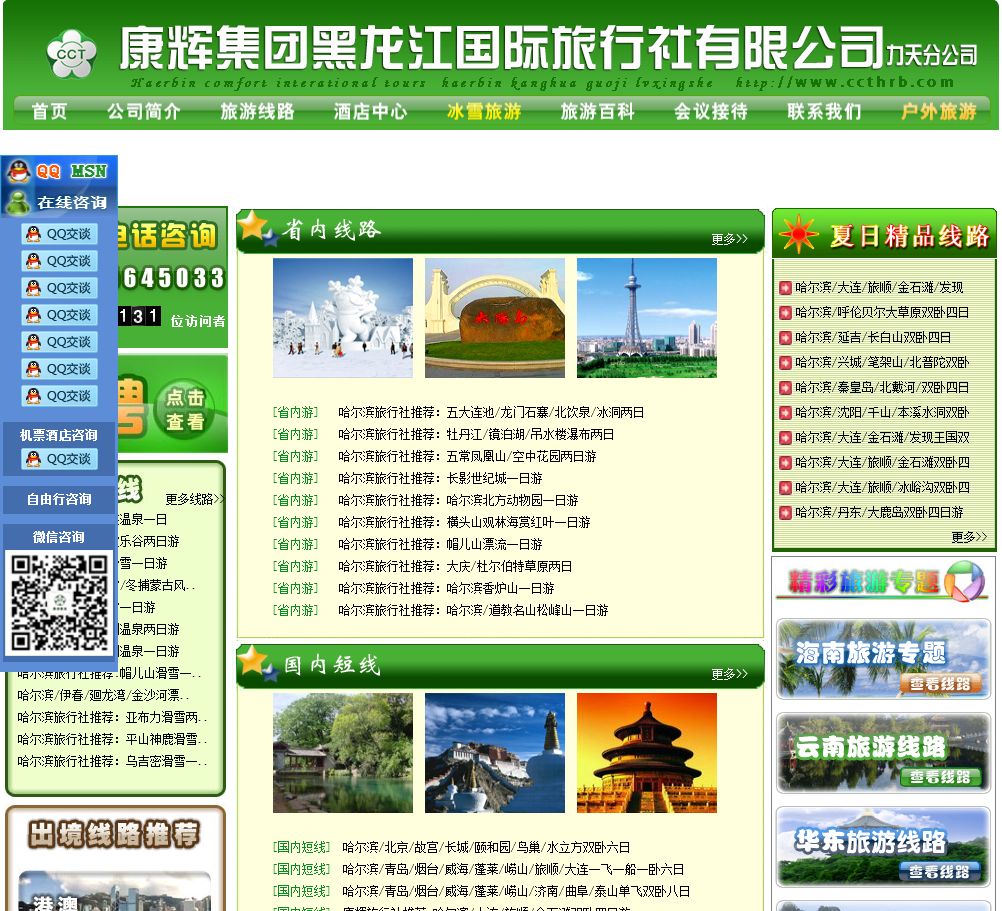Click the red bullet icon beside 哈尔滨/丹东/大鹿岛双卧四日游
Screen dimensions: 1002x911
(x=785, y=512)
